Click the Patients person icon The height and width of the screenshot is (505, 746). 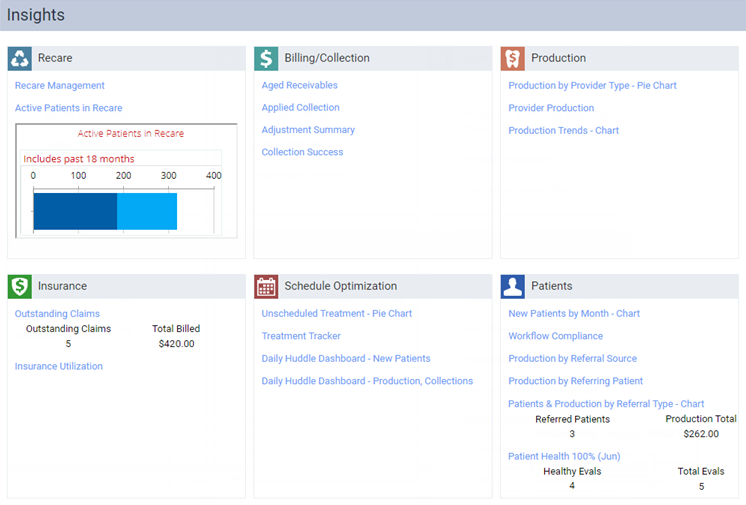tap(513, 286)
